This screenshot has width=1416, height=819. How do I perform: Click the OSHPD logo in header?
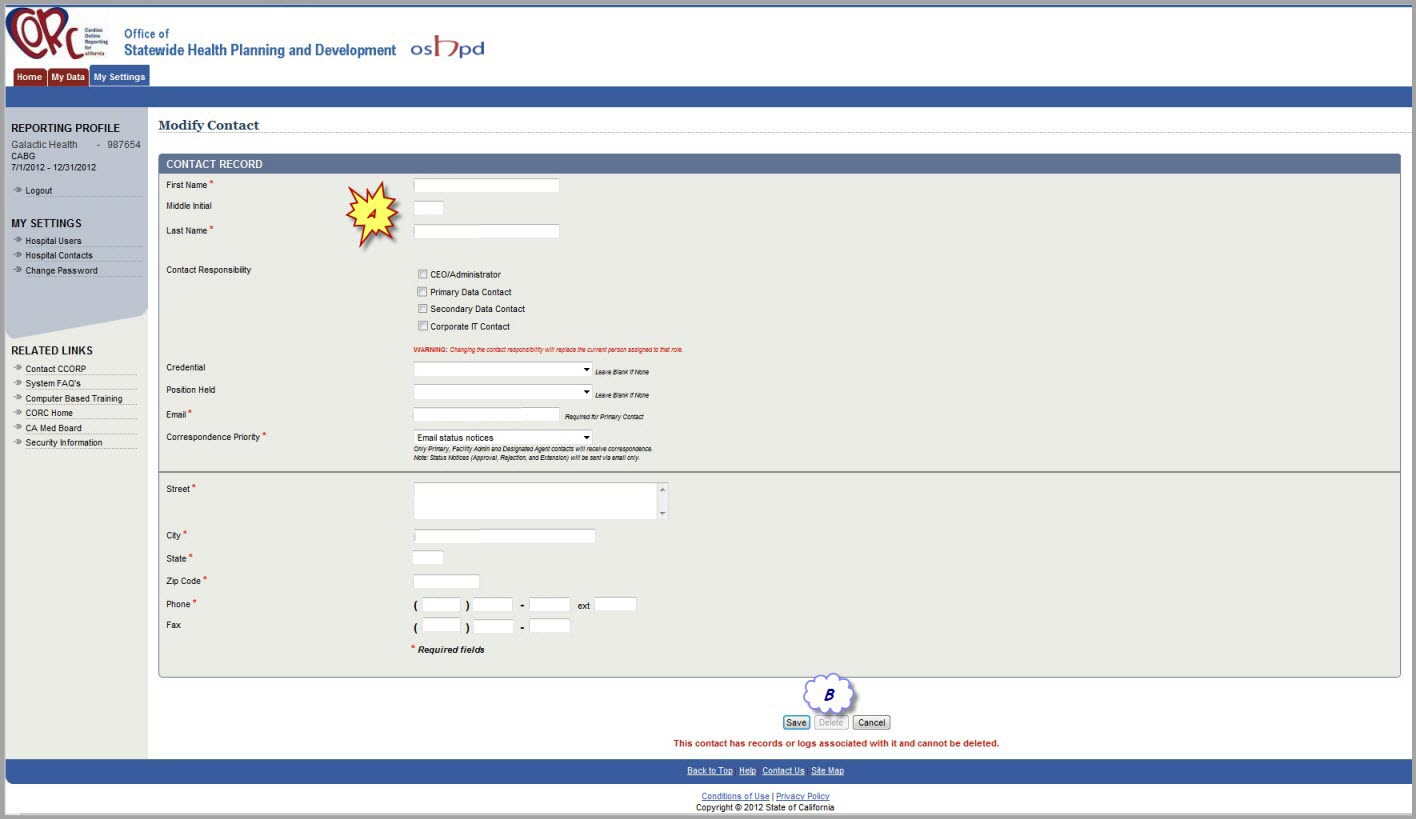447,48
